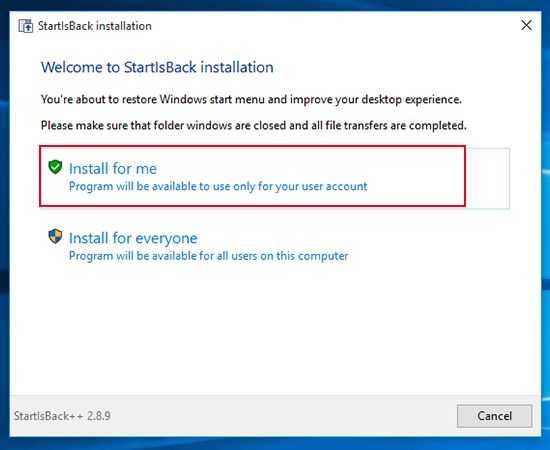Click the 'Please make sure that folder windows are closed' sentence
The image size is (550, 450).
pos(254,126)
